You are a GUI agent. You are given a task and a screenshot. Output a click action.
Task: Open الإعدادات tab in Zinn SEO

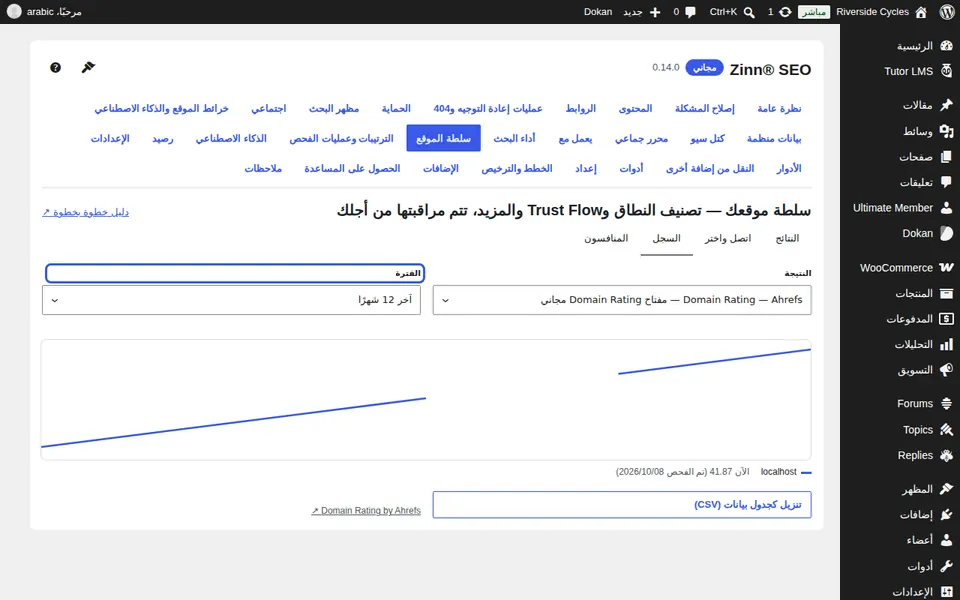110,138
